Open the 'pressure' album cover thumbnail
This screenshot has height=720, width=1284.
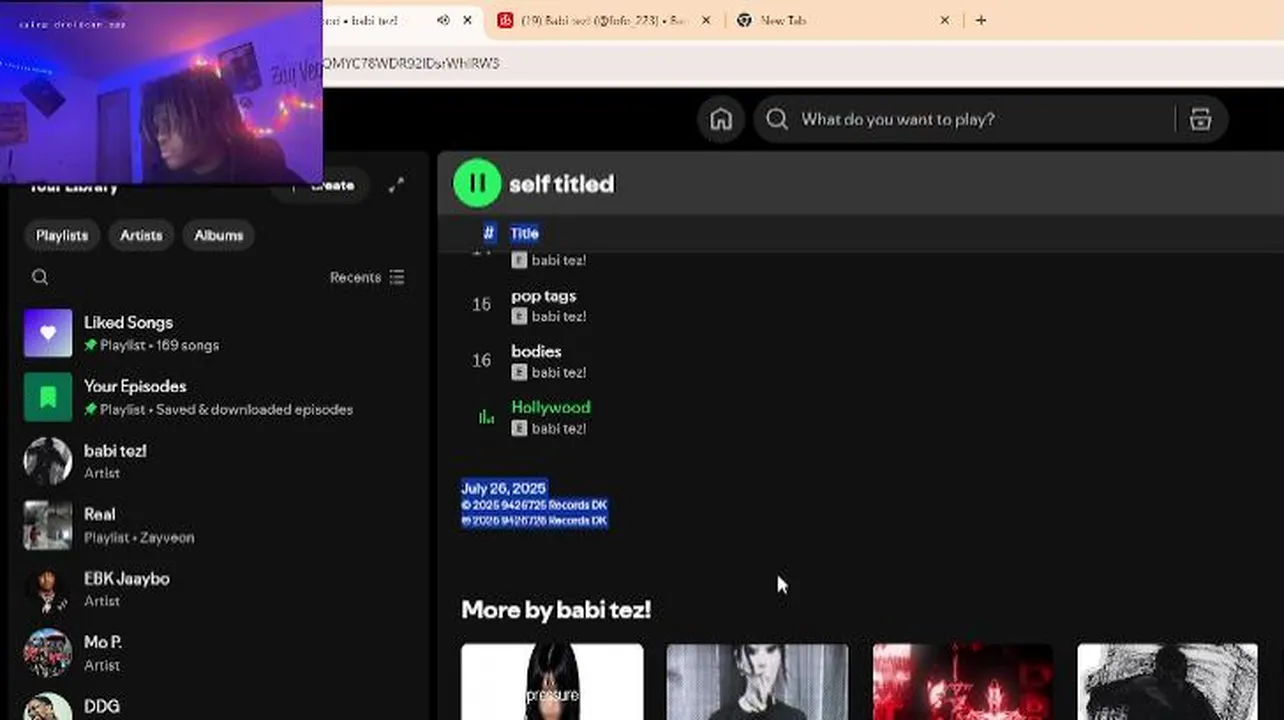552,682
